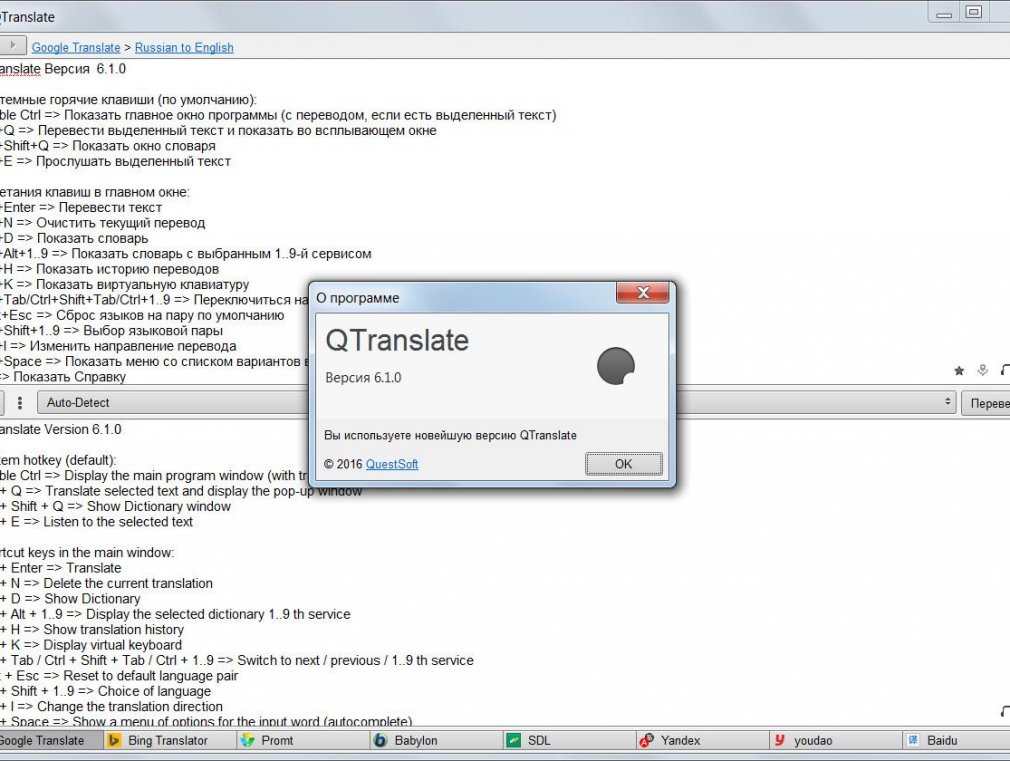Viewport: 1010px width, 761px height.
Task: Open the Auto-Detect source language dropdown
Action: (173, 403)
